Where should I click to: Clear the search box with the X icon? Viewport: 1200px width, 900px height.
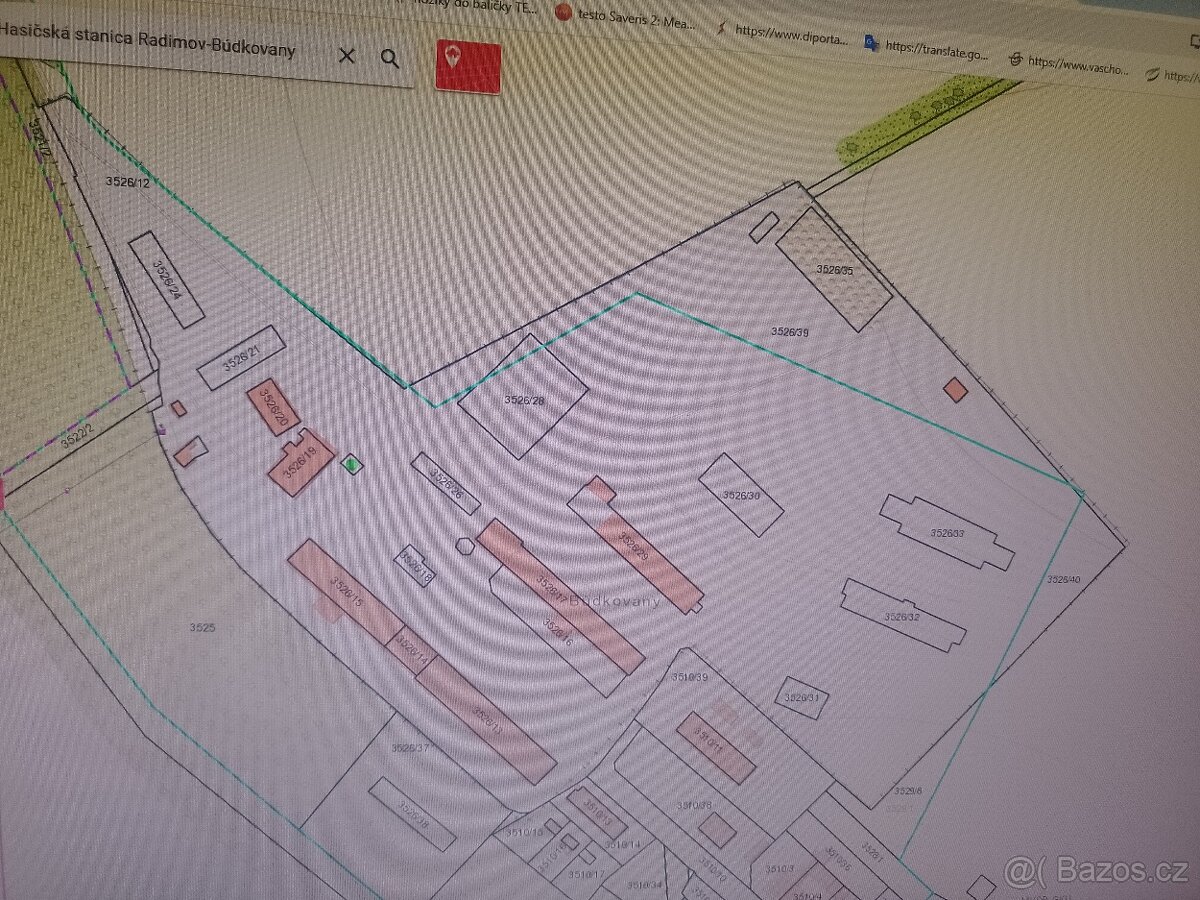346,56
